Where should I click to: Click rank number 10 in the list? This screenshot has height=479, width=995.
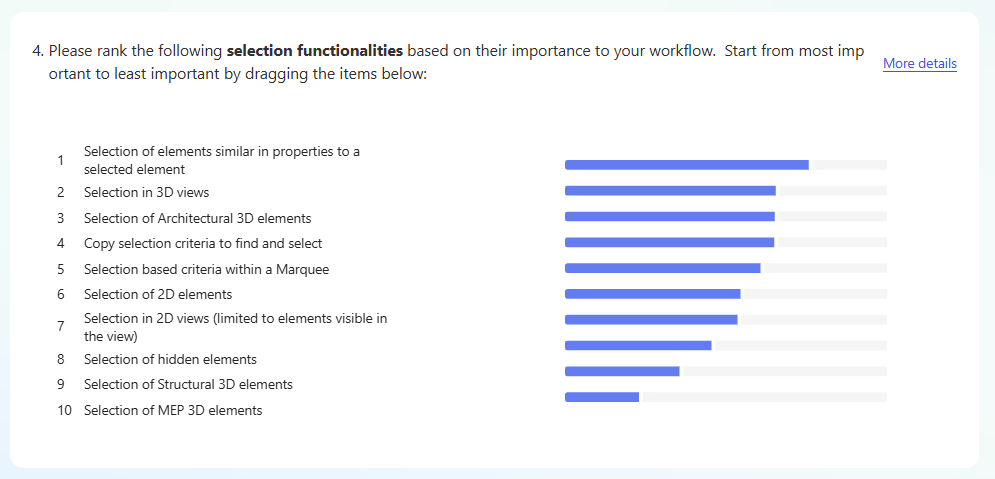click(x=64, y=410)
